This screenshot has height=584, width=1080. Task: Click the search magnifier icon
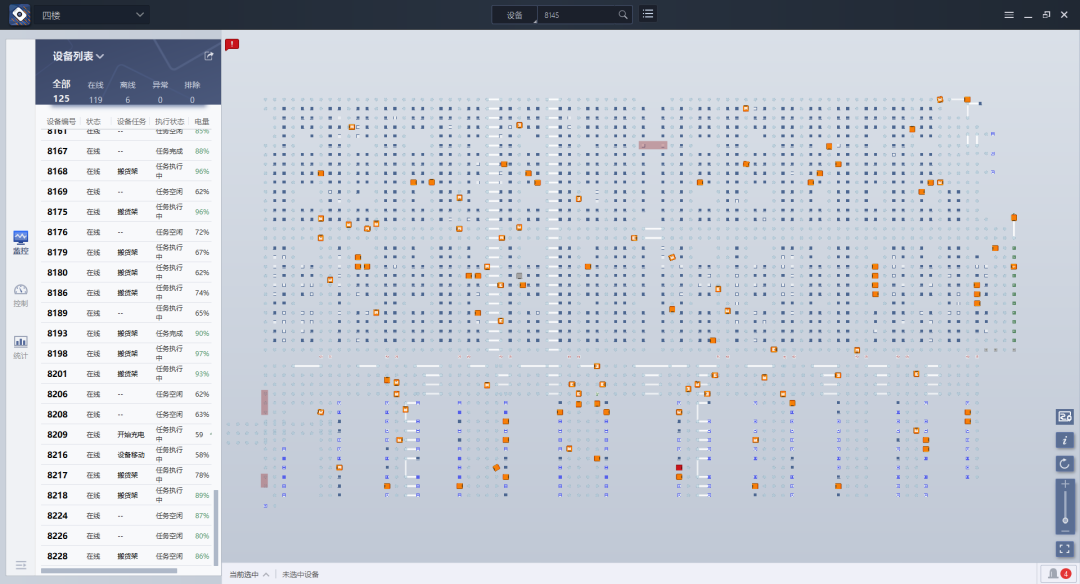[x=623, y=15]
